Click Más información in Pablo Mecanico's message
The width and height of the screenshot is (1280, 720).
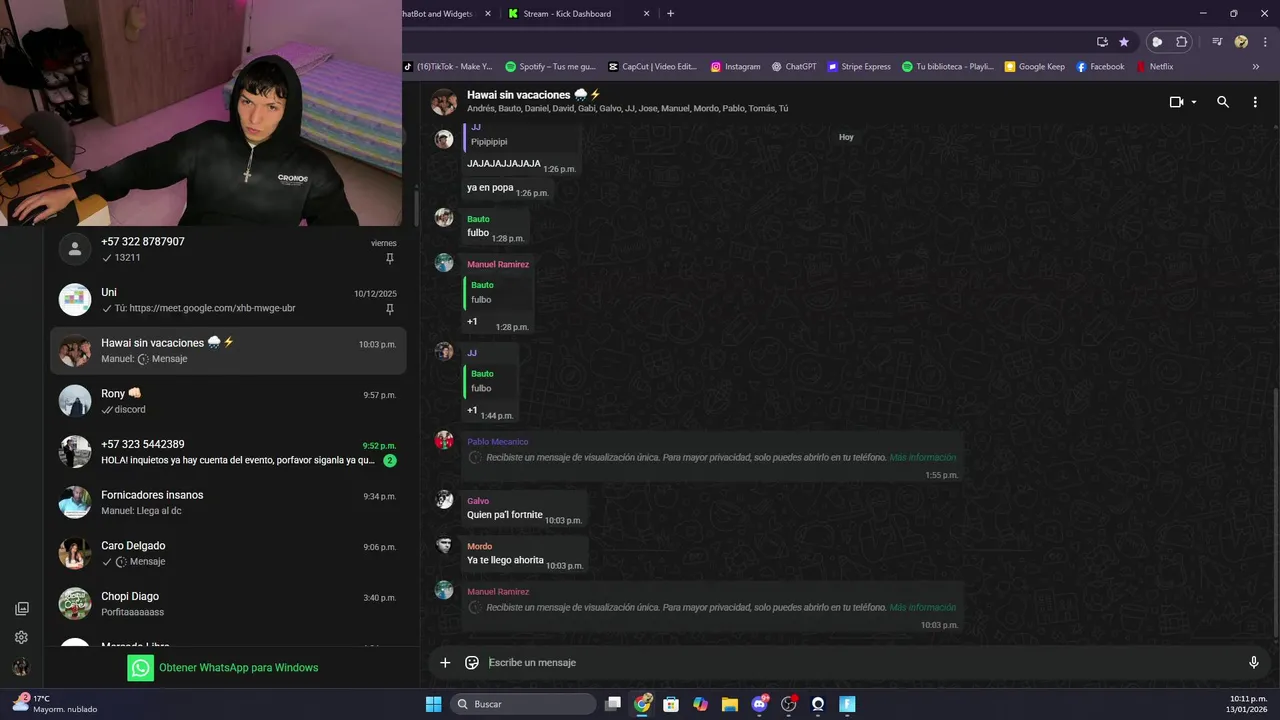click(922, 458)
